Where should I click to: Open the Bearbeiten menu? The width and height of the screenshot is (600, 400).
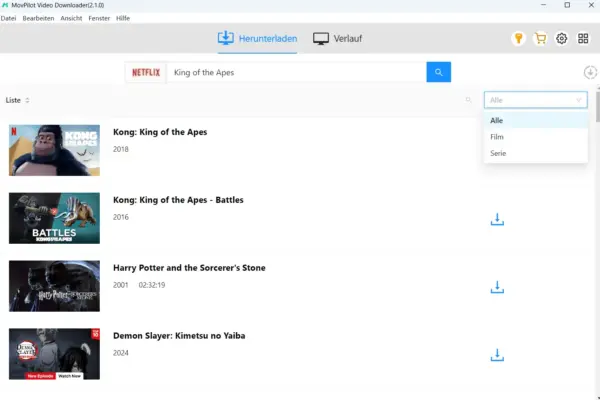(38, 18)
